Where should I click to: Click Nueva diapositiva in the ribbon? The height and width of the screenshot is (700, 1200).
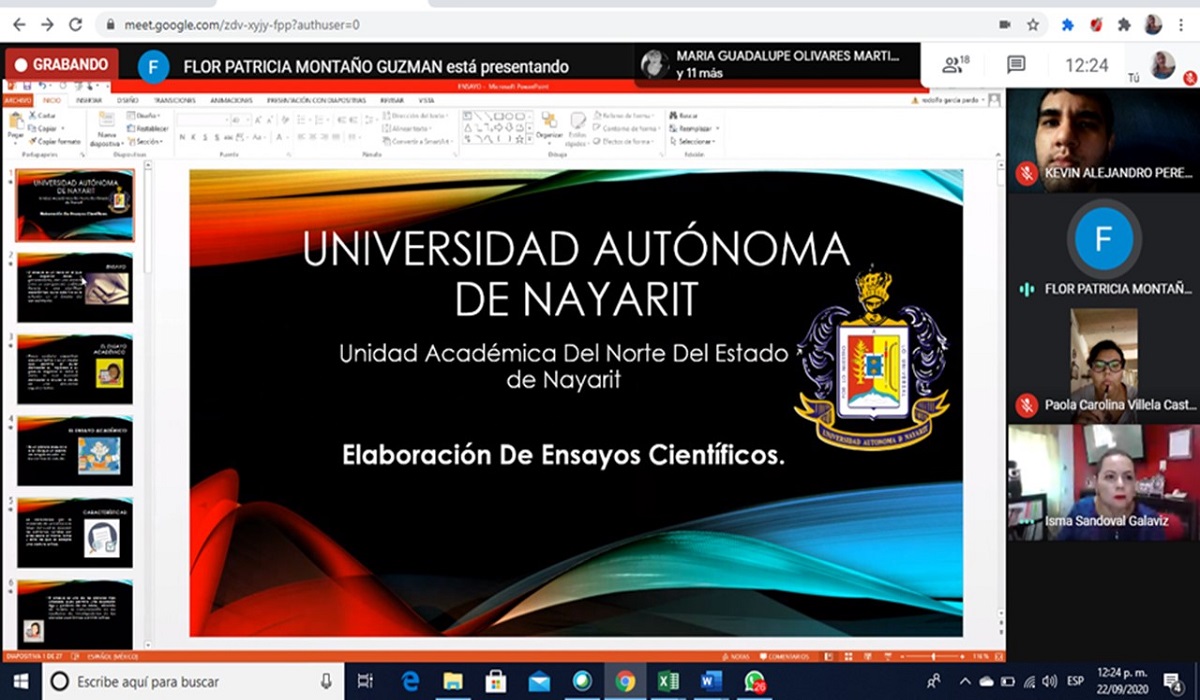[x=106, y=128]
